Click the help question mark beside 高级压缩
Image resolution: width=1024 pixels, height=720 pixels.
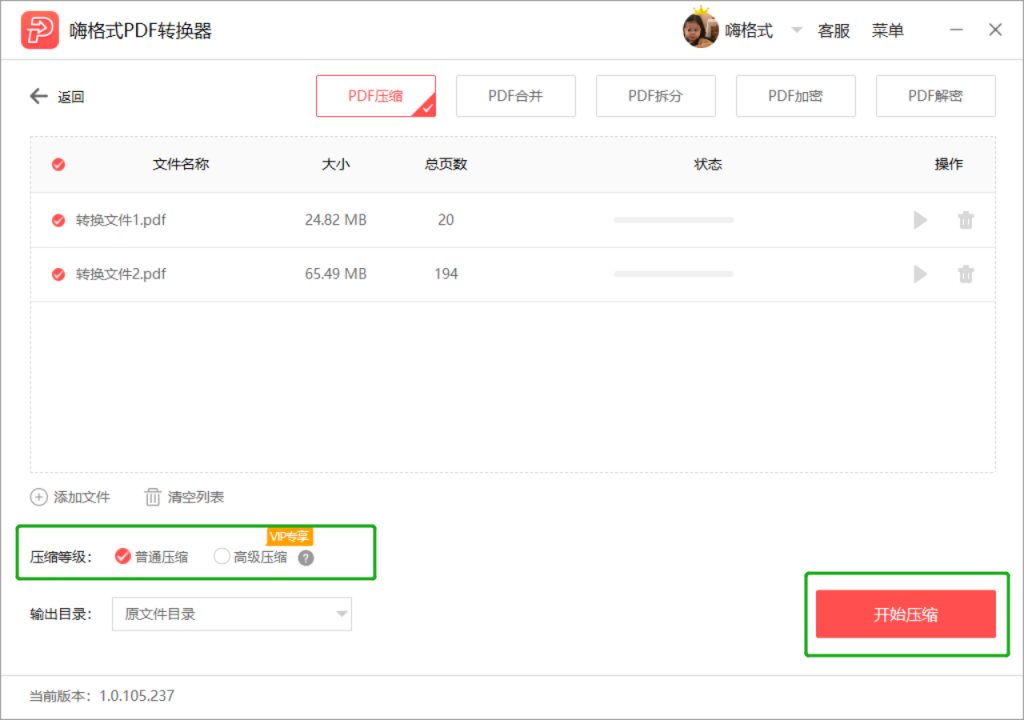306,558
